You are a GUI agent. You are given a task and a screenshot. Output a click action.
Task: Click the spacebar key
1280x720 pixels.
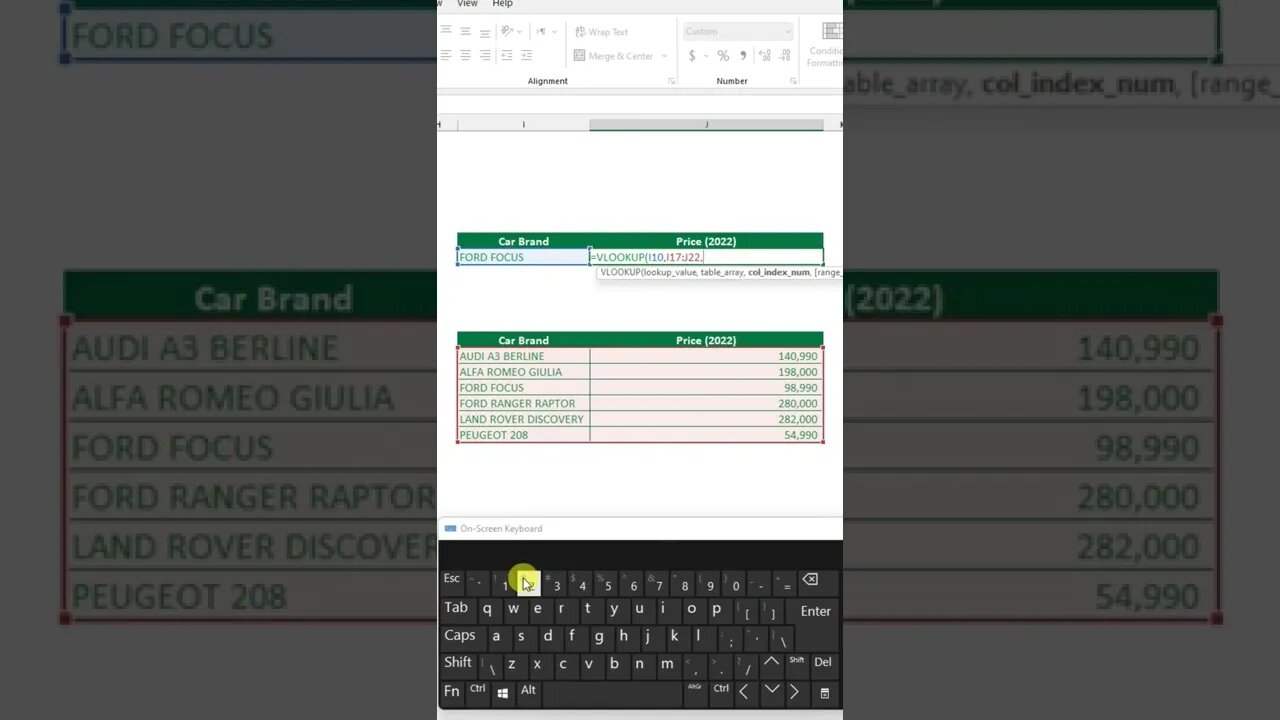[612, 693]
